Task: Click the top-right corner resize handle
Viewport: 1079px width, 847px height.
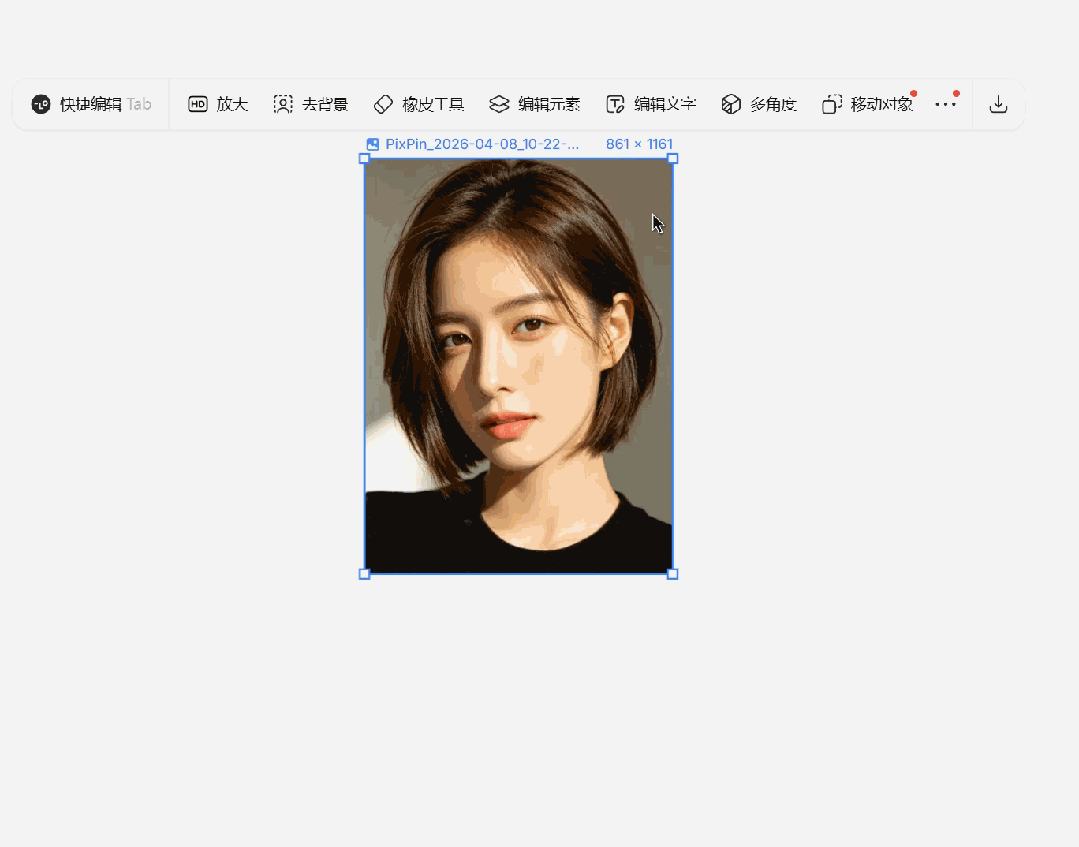Action: [x=673, y=159]
